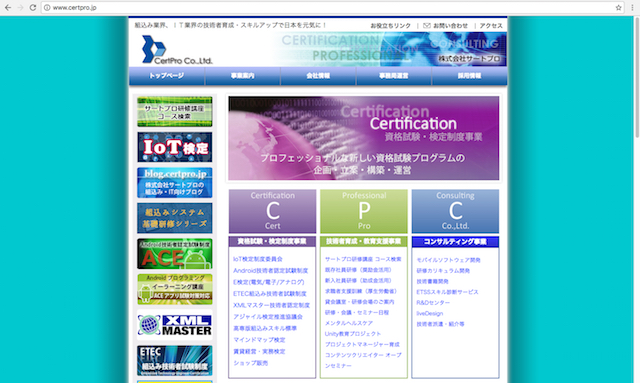This screenshot has width=640, height=383.
Task: Open the ACE Android certification banner
Action: 175,254
